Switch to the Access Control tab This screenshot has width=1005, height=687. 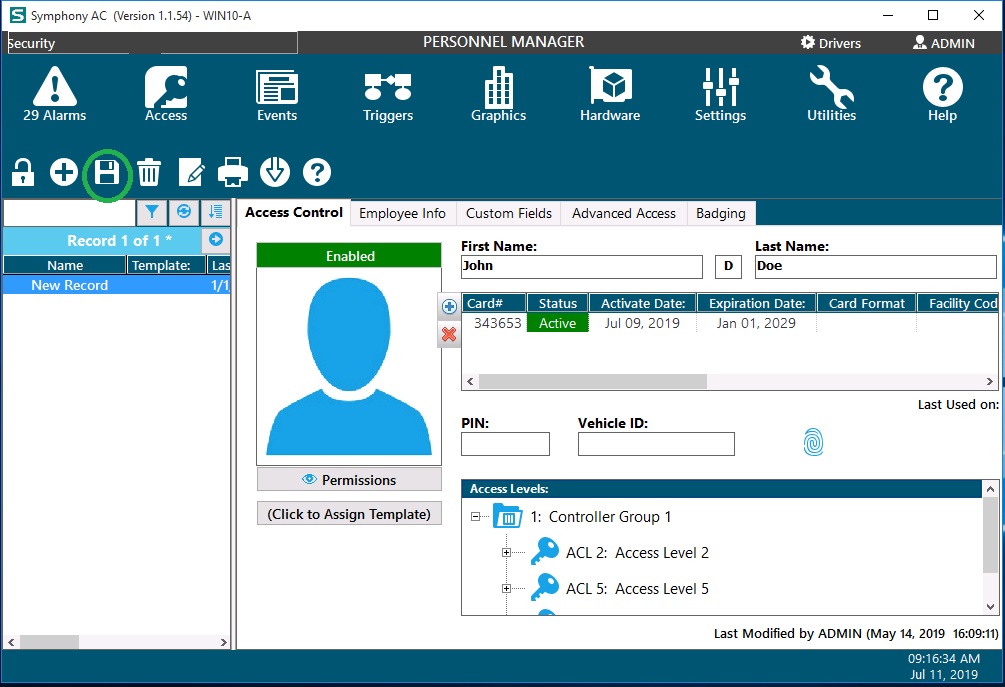tap(294, 213)
